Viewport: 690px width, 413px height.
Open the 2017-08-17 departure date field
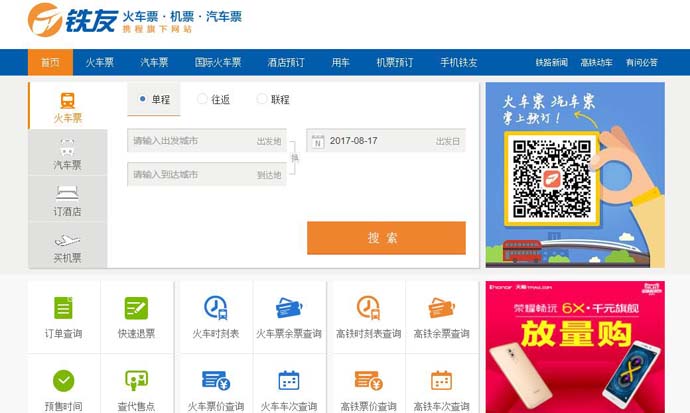(386, 141)
